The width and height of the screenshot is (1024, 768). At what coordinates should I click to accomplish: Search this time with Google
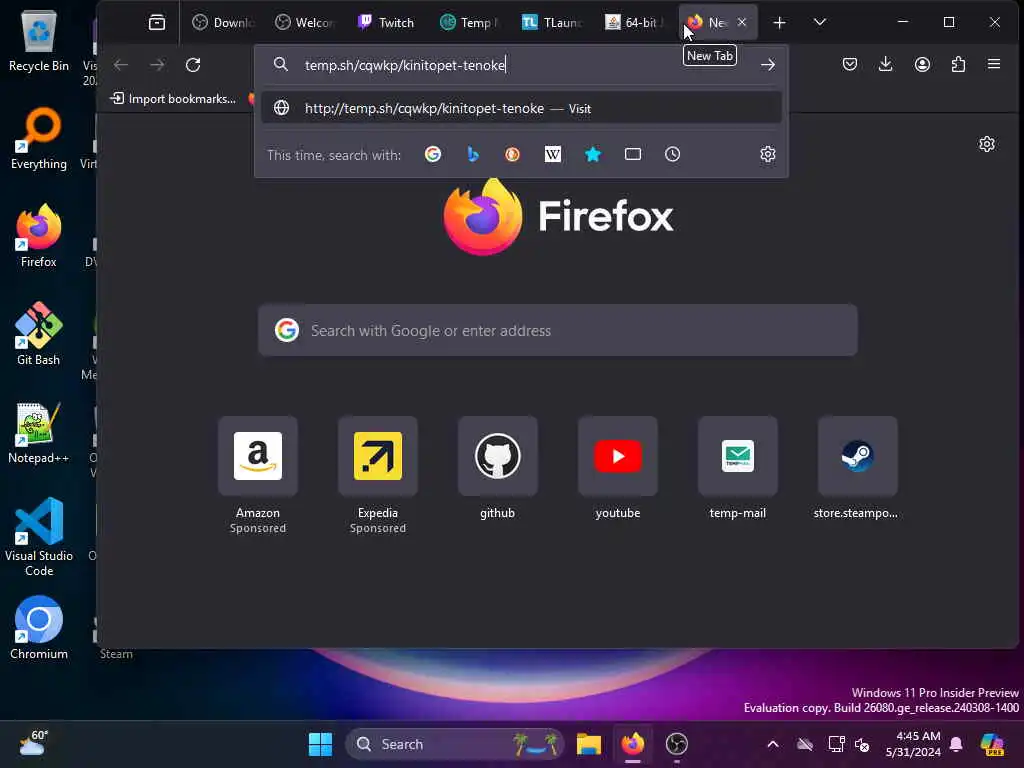pos(433,154)
